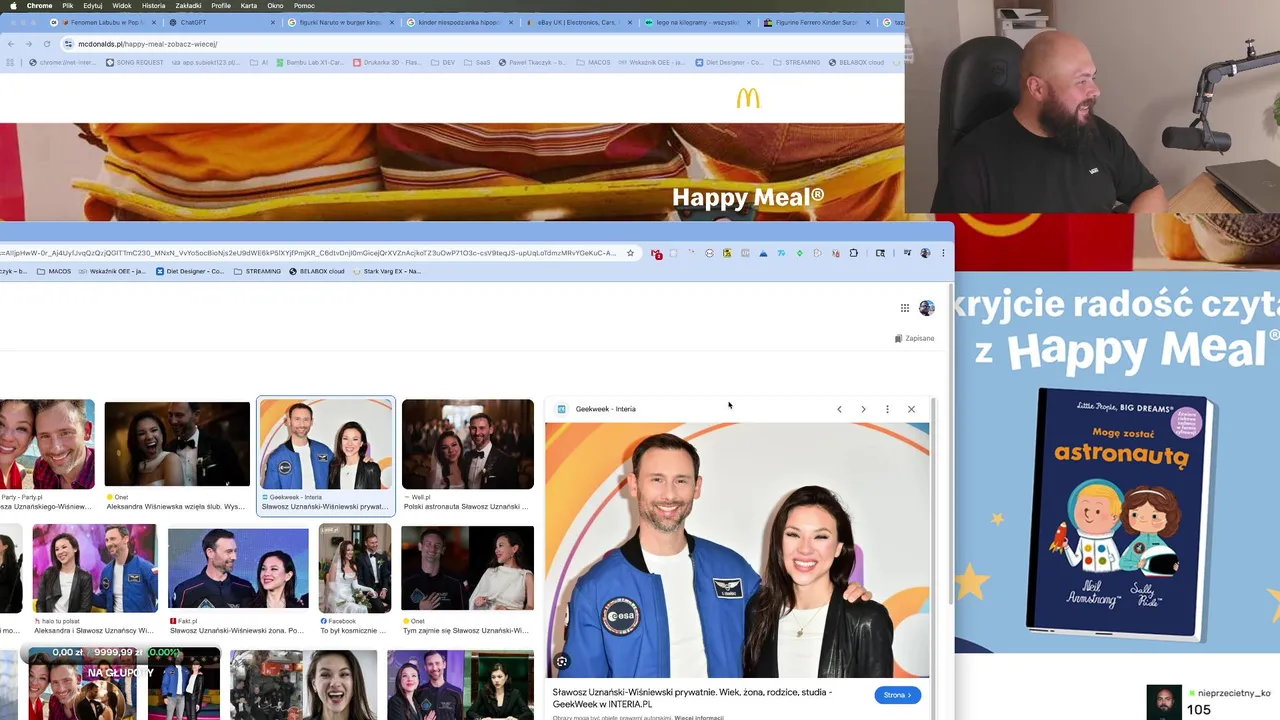Open the Historia menu
Image resolution: width=1280 pixels, height=720 pixels.
[x=153, y=5]
